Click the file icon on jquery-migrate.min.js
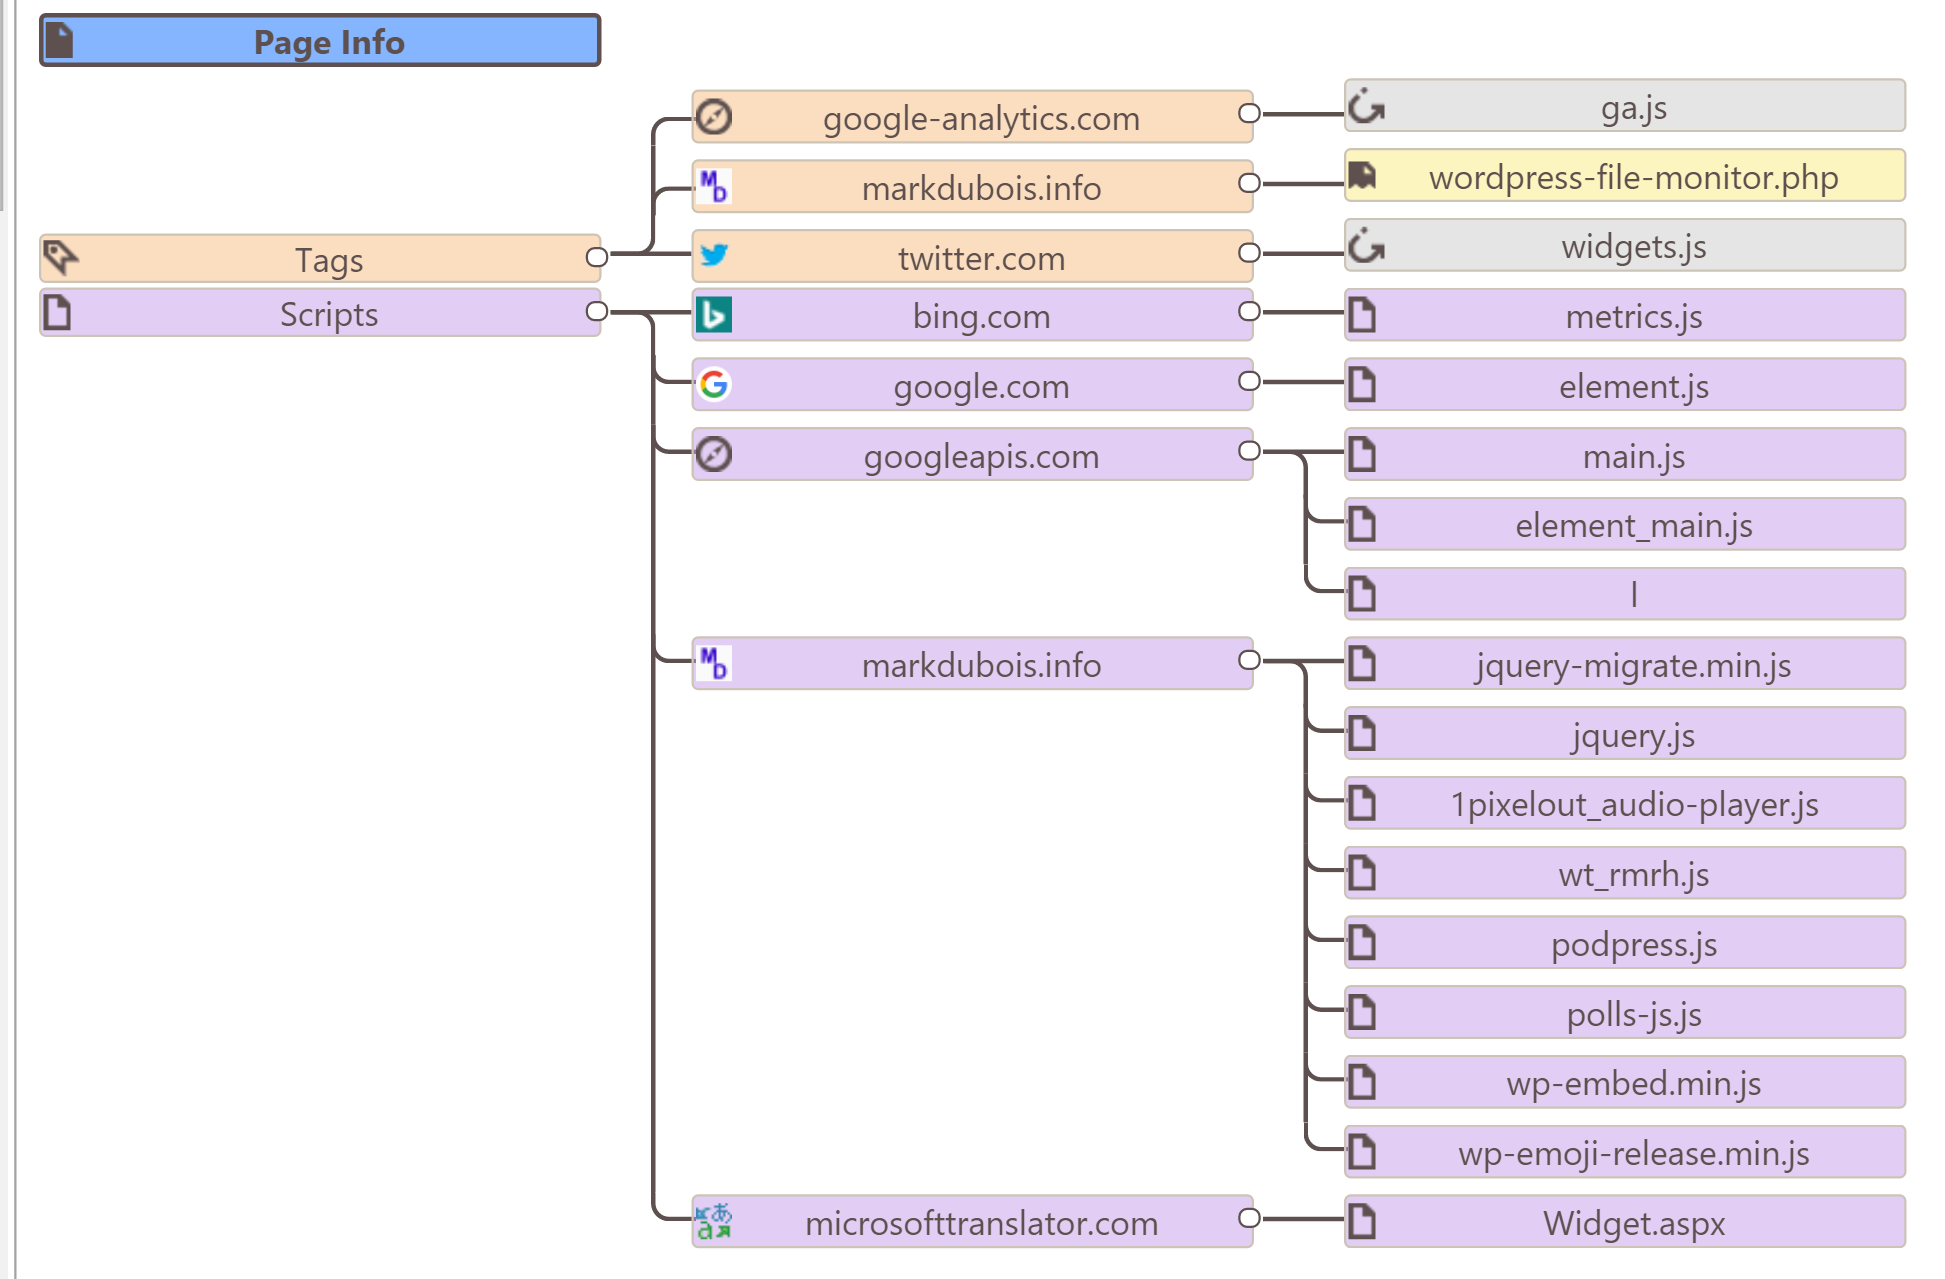 click(x=1362, y=663)
